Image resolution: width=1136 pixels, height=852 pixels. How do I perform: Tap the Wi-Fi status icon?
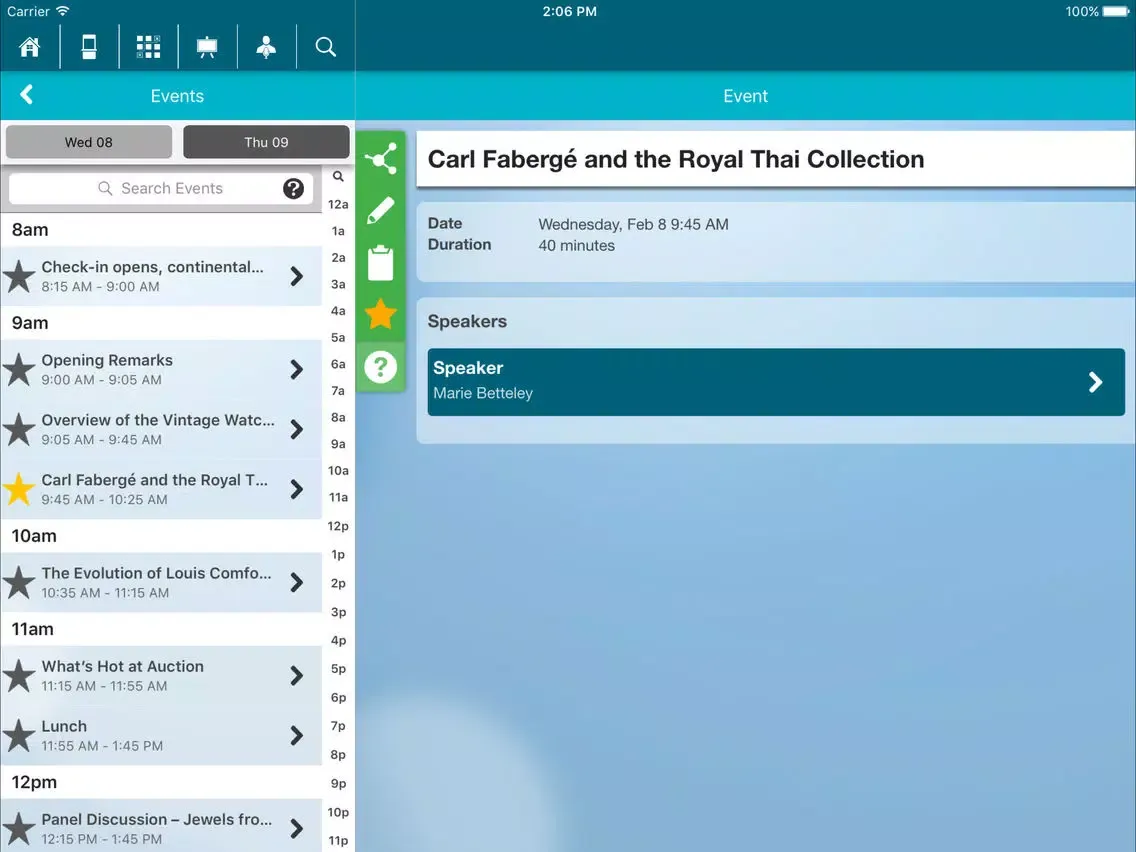coord(63,11)
